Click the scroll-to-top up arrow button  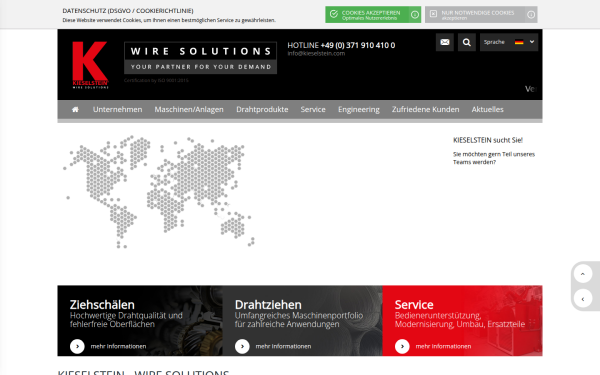(583, 274)
